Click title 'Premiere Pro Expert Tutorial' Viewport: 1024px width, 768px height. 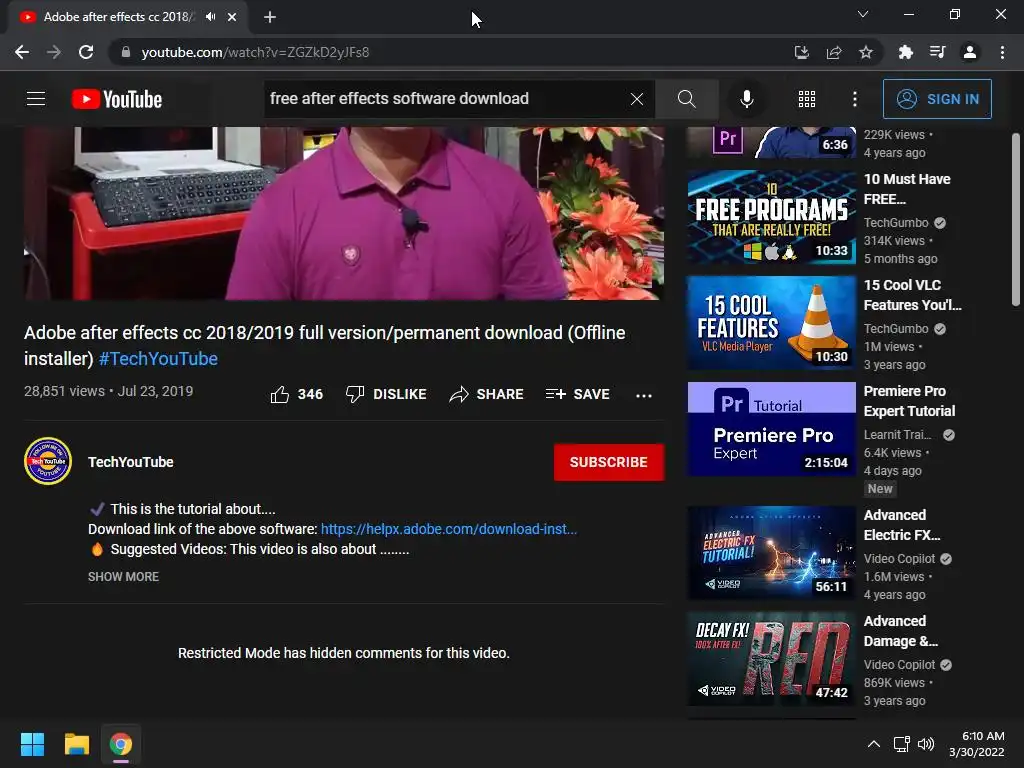click(x=909, y=401)
